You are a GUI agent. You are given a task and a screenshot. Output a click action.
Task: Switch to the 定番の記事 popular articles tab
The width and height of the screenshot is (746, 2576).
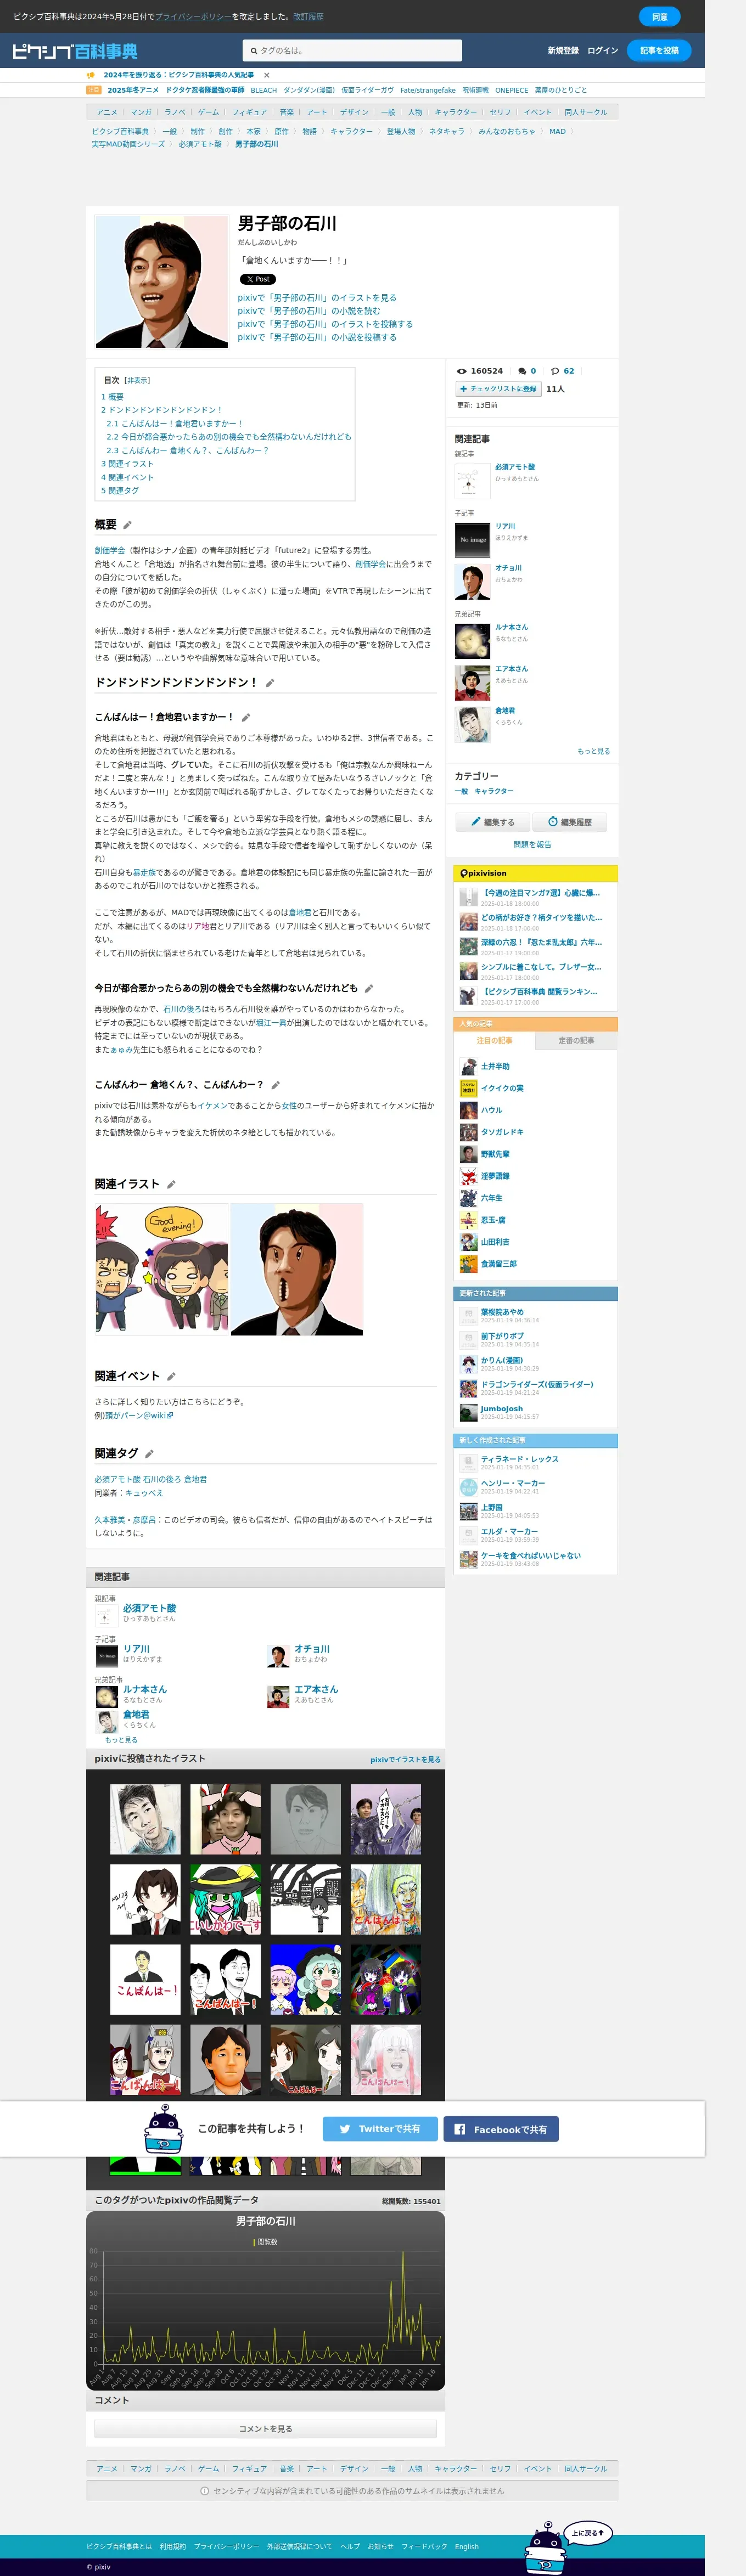[x=576, y=1041]
